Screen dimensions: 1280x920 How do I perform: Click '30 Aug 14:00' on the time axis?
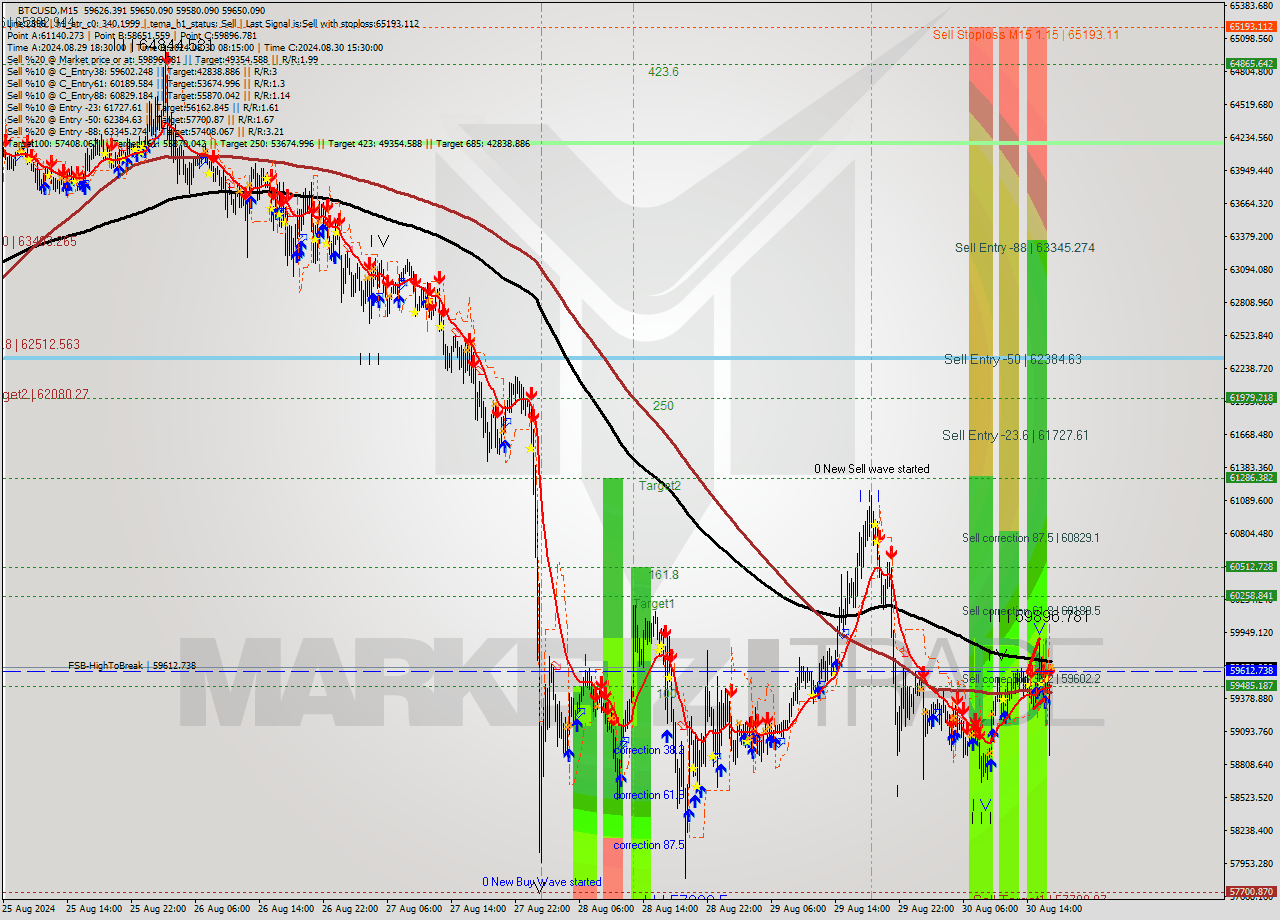(x=1053, y=910)
